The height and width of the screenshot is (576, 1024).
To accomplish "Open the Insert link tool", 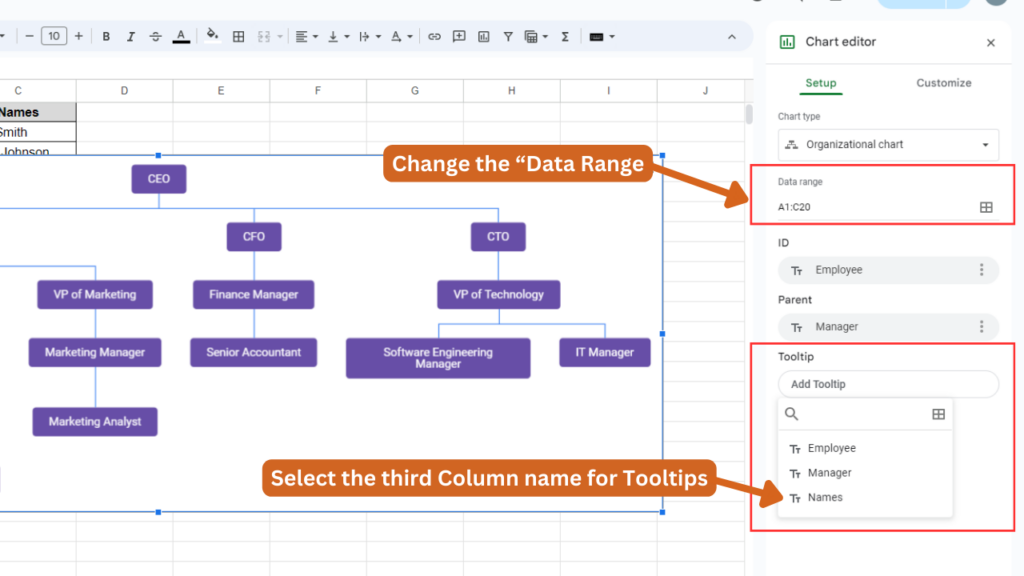I will (434, 36).
